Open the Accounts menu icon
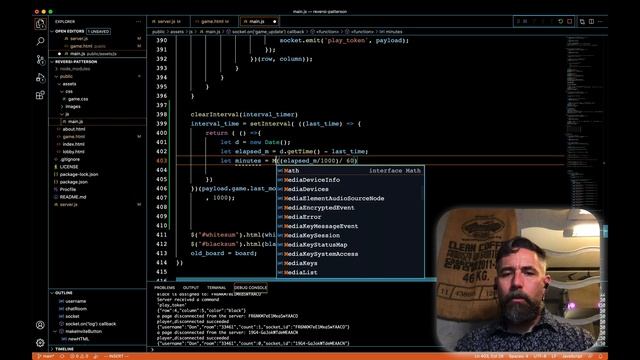Viewport: 640px width, 360px height. 40,325
